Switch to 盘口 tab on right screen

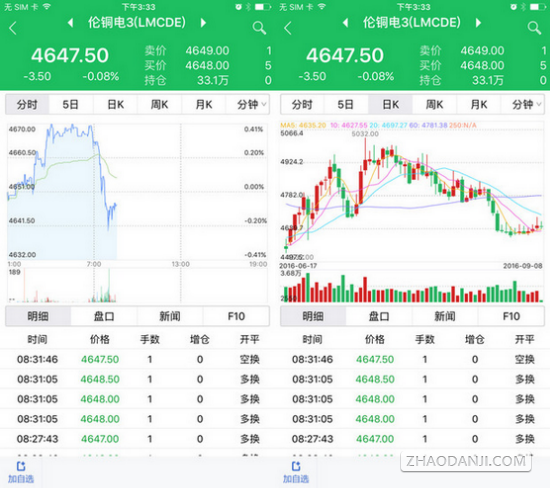[x=379, y=316]
